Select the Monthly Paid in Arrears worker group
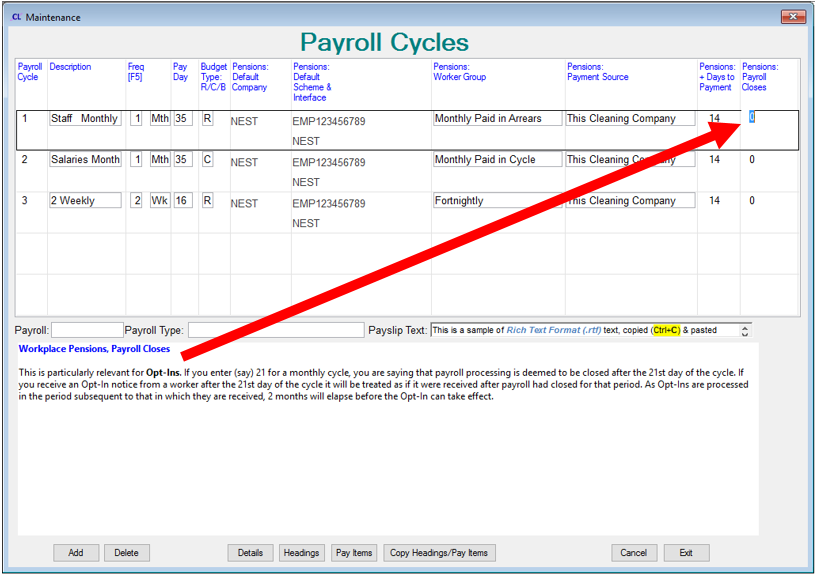Image resolution: width=817 pixels, height=576 pixels. pos(496,119)
